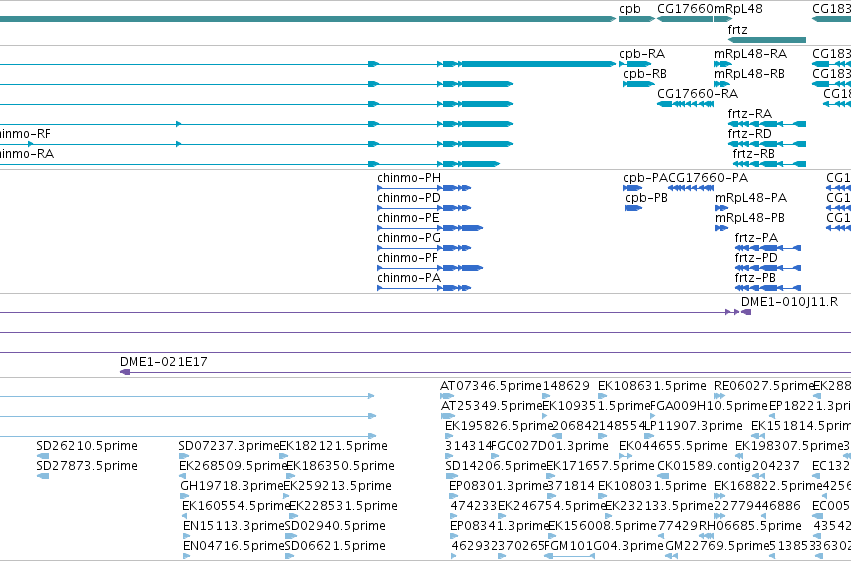
Task: Click EST SD06621.5prime
Action: tap(290, 556)
